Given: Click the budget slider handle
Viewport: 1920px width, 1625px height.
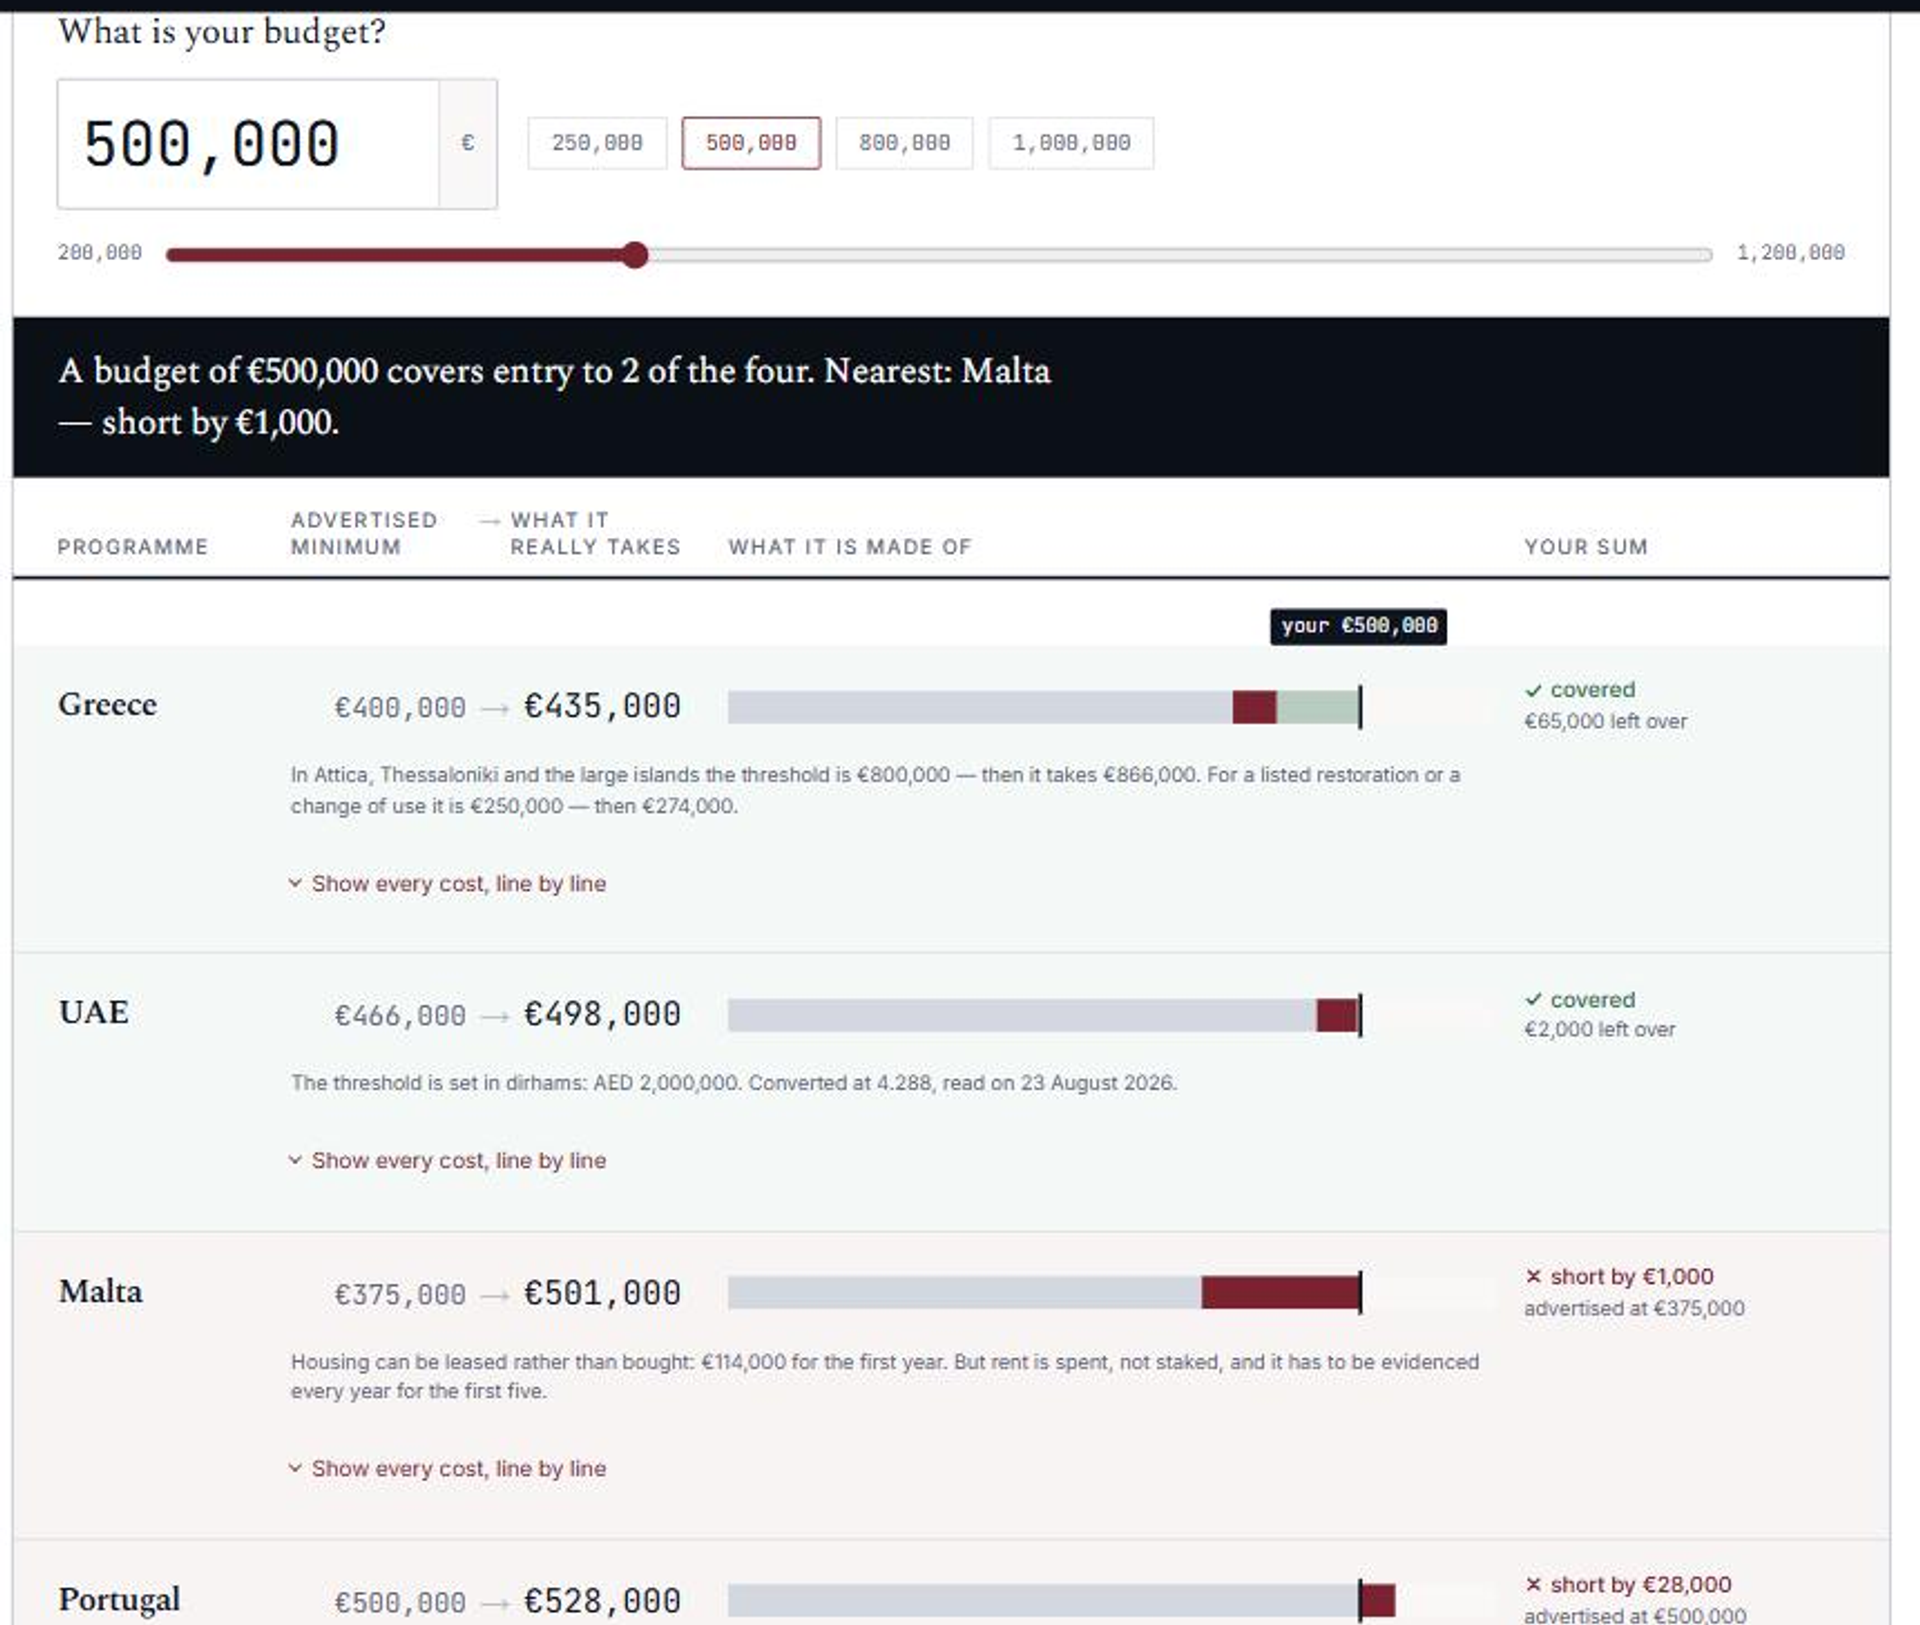Looking at the screenshot, I should 634,255.
